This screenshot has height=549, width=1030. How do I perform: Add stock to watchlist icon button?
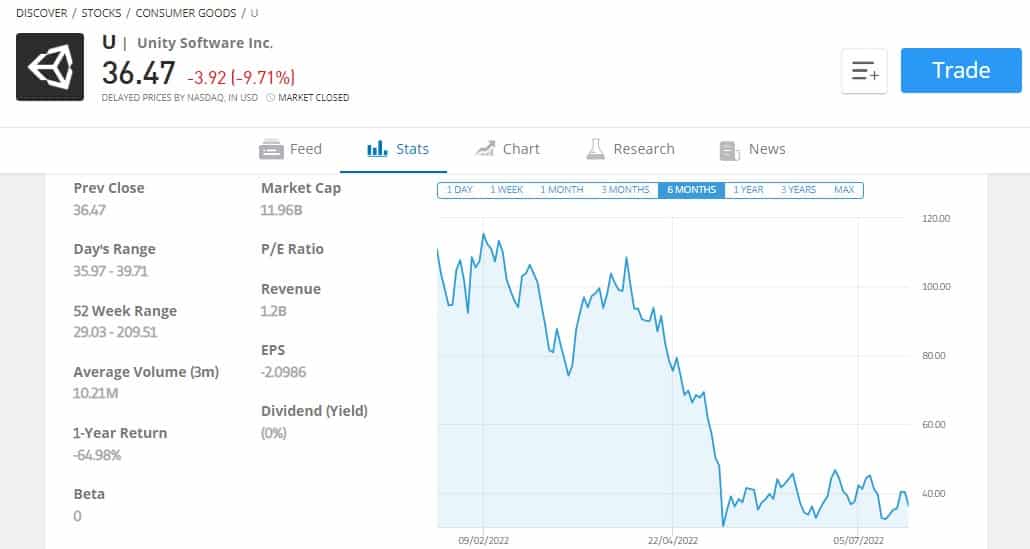(864, 71)
